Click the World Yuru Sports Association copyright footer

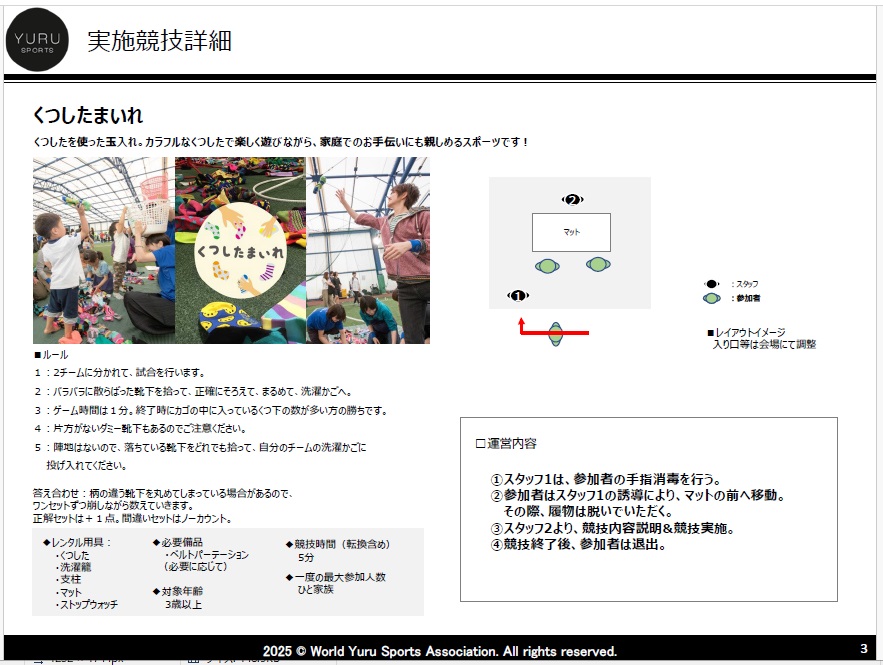(x=440, y=651)
